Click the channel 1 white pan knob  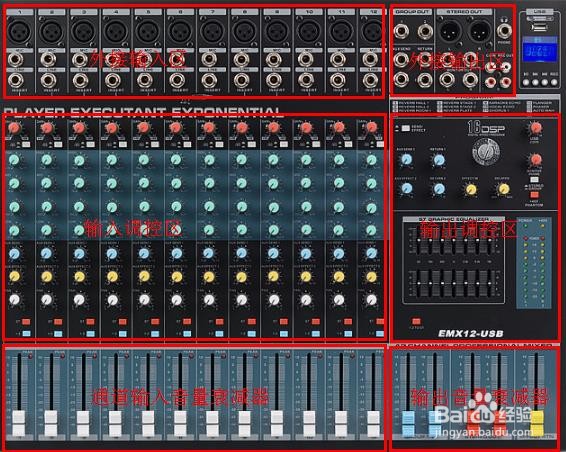14,300
